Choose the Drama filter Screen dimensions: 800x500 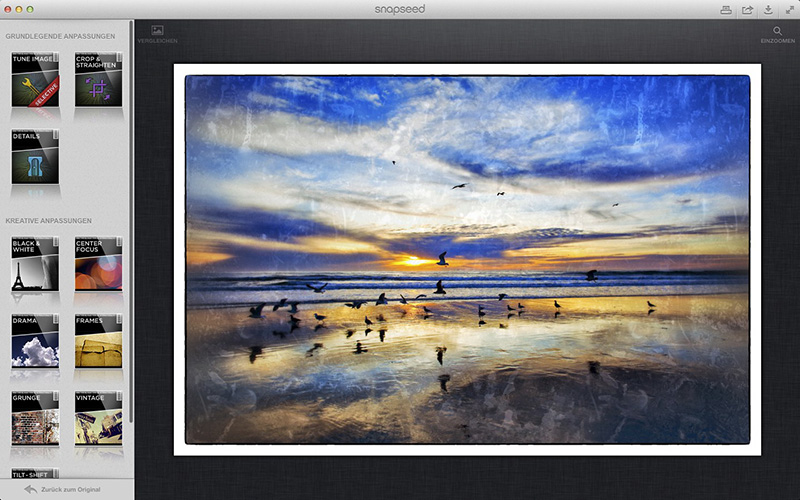pos(35,341)
